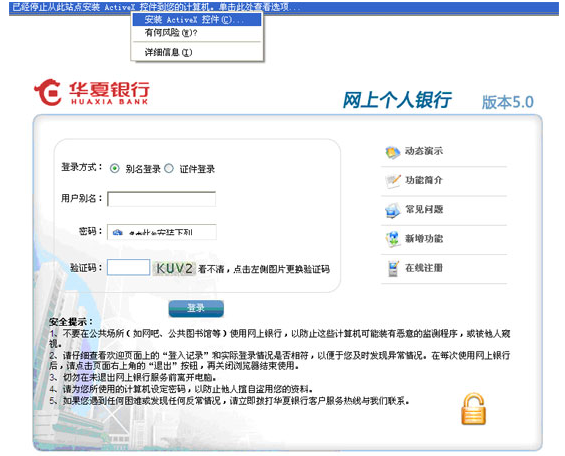The height and width of the screenshot is (456, 565).
Task: Click 版本5.0 version text
Action: (507, 102)
